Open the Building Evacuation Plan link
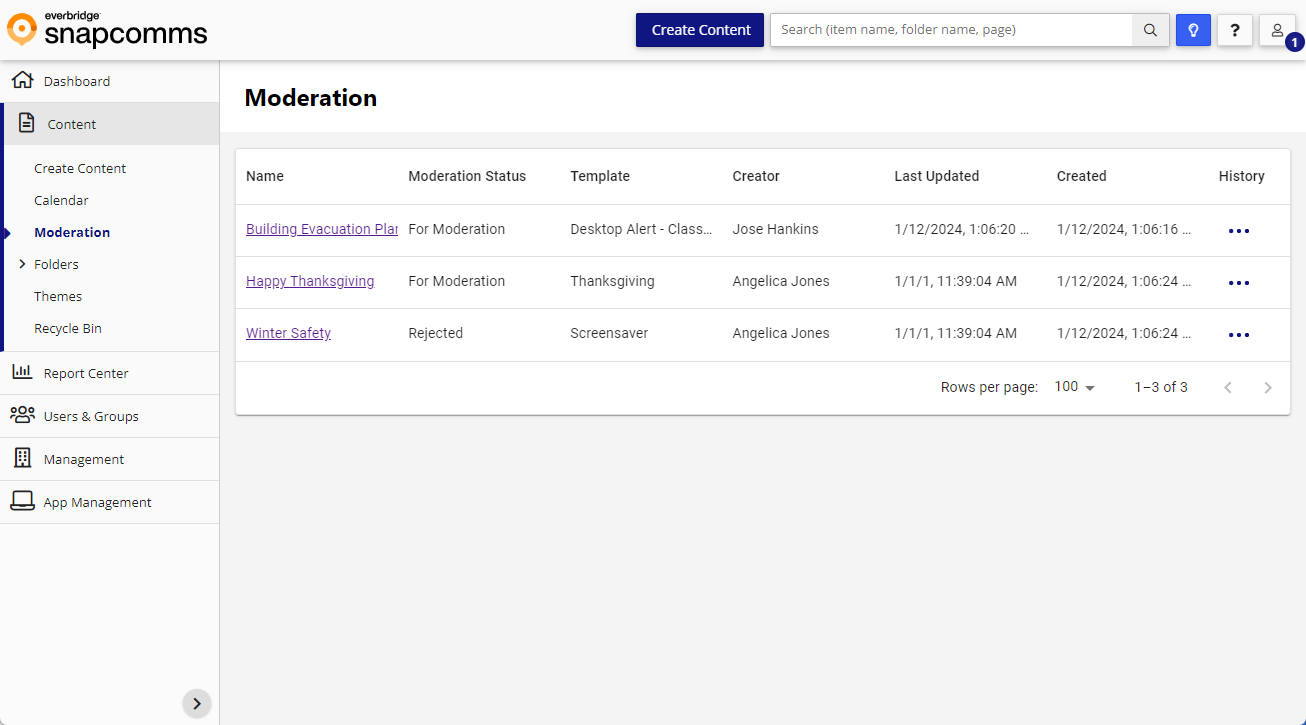 (x=322, y=229)
